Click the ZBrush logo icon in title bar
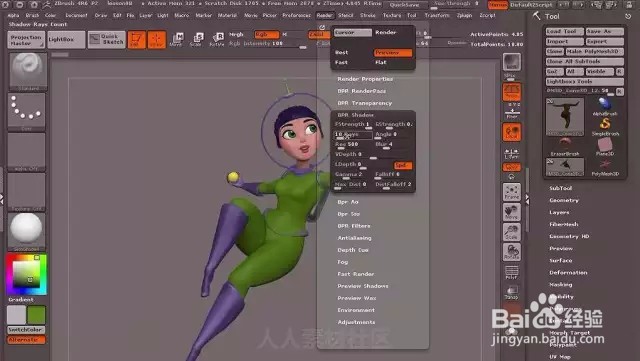 pyautogui.click(x=47, y=4)
